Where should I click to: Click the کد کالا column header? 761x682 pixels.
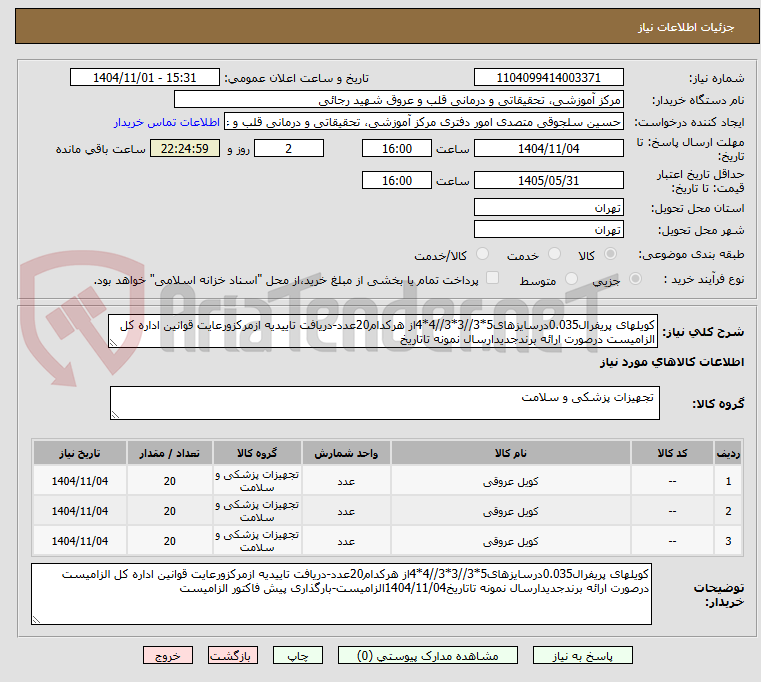(672, 453)
